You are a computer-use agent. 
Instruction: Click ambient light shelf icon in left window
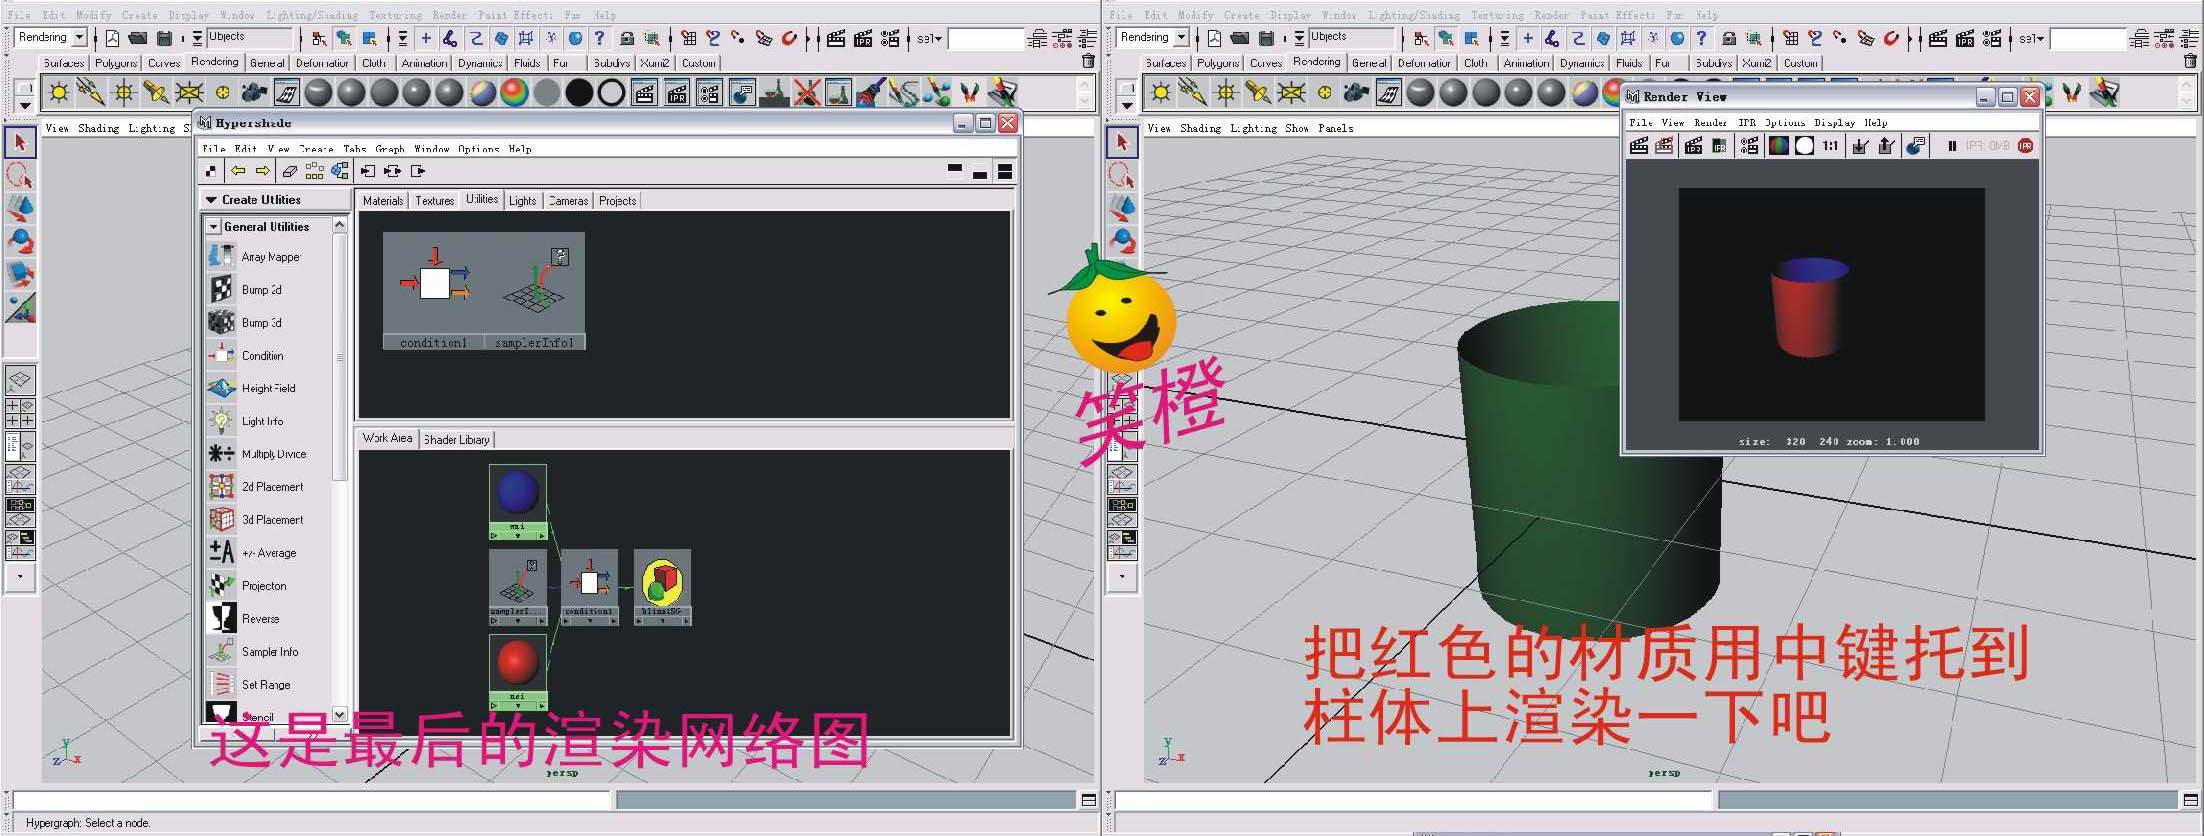[59, 93]
